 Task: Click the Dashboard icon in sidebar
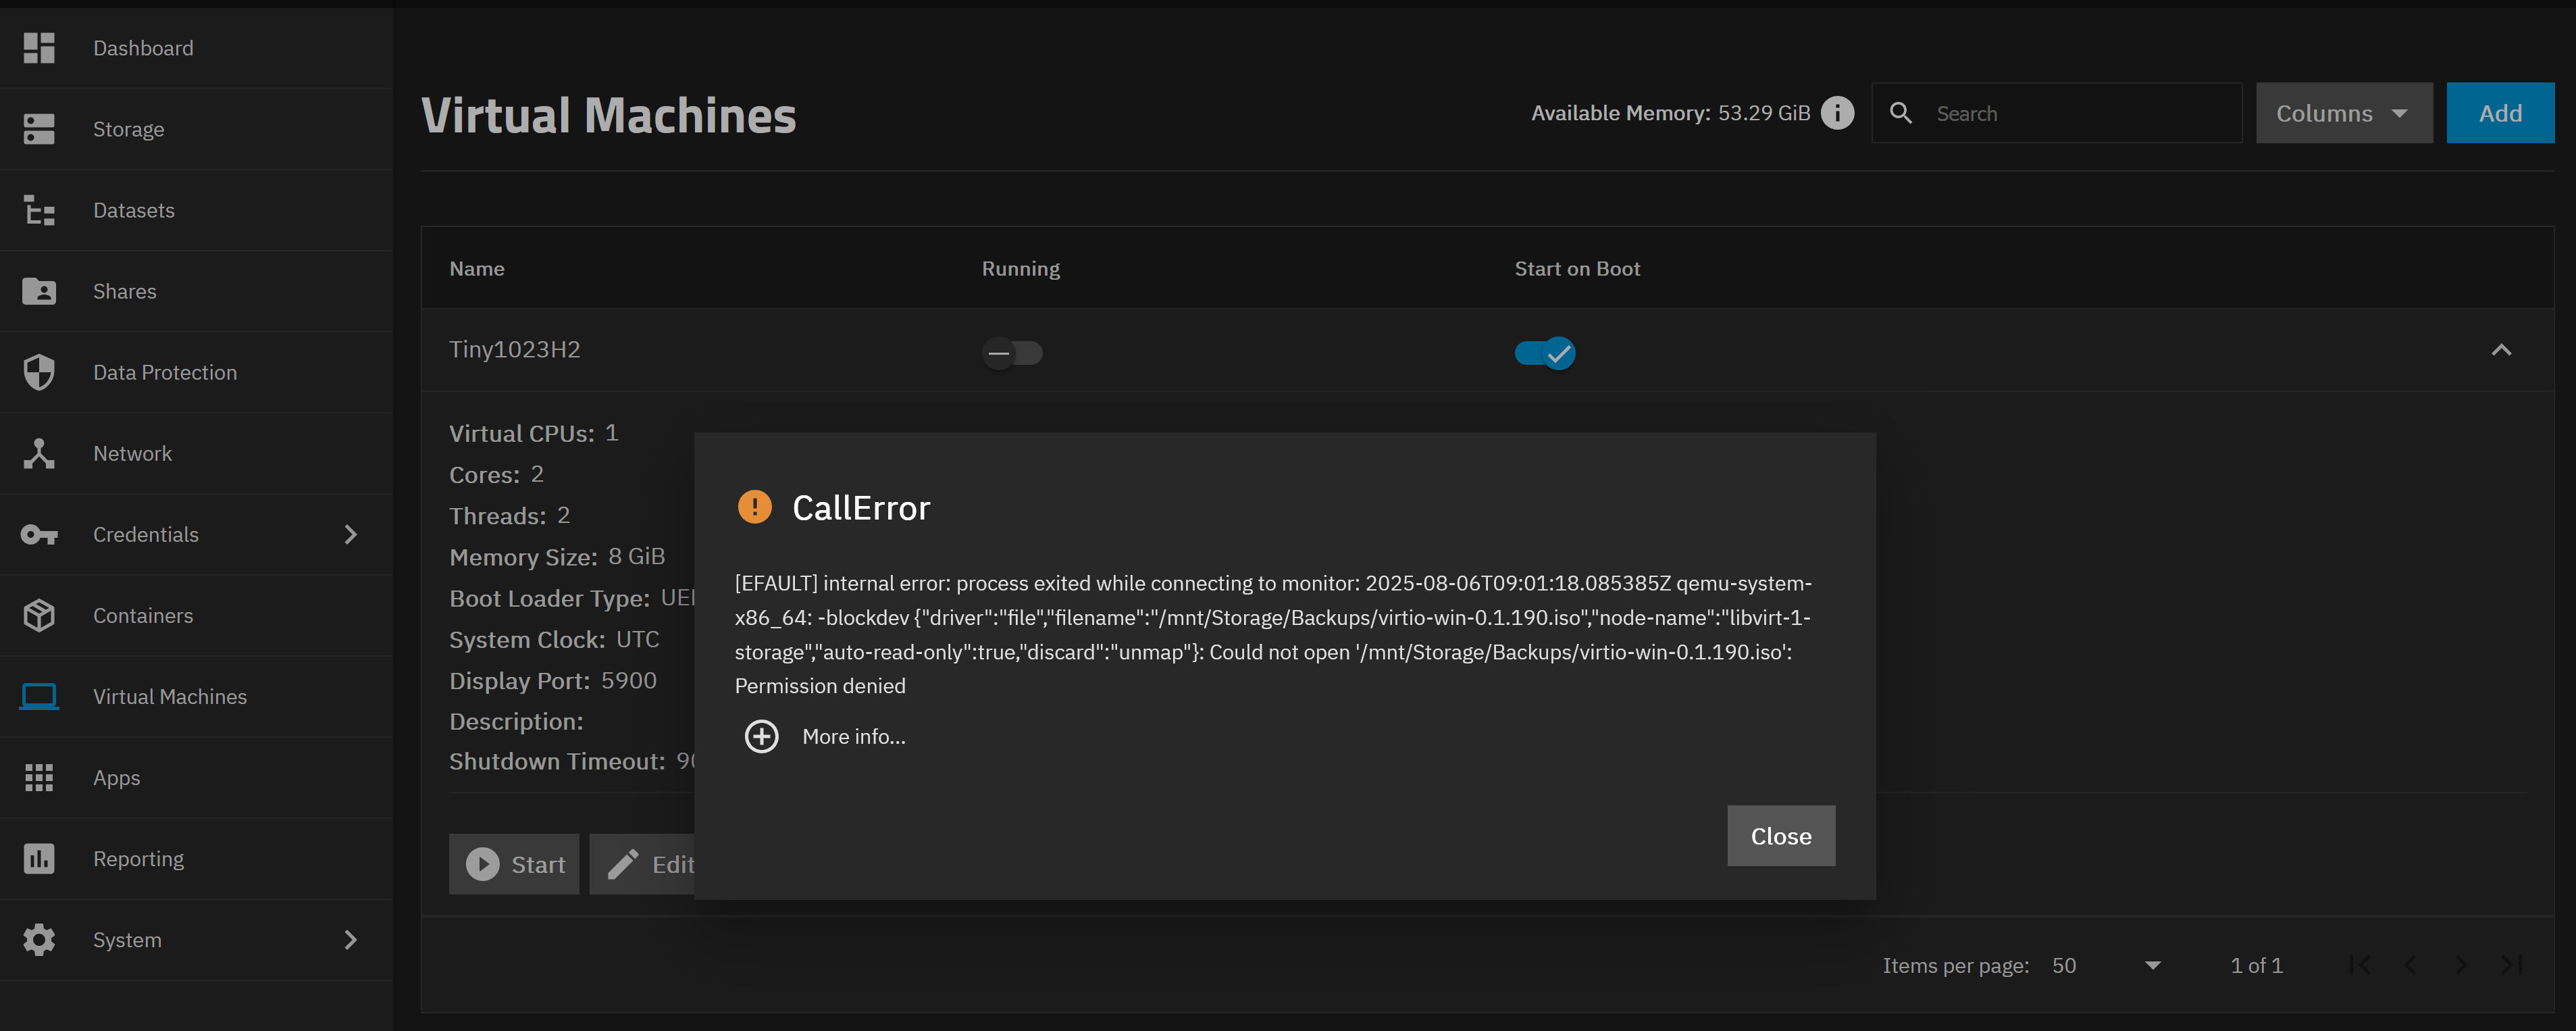pos(39,48)
